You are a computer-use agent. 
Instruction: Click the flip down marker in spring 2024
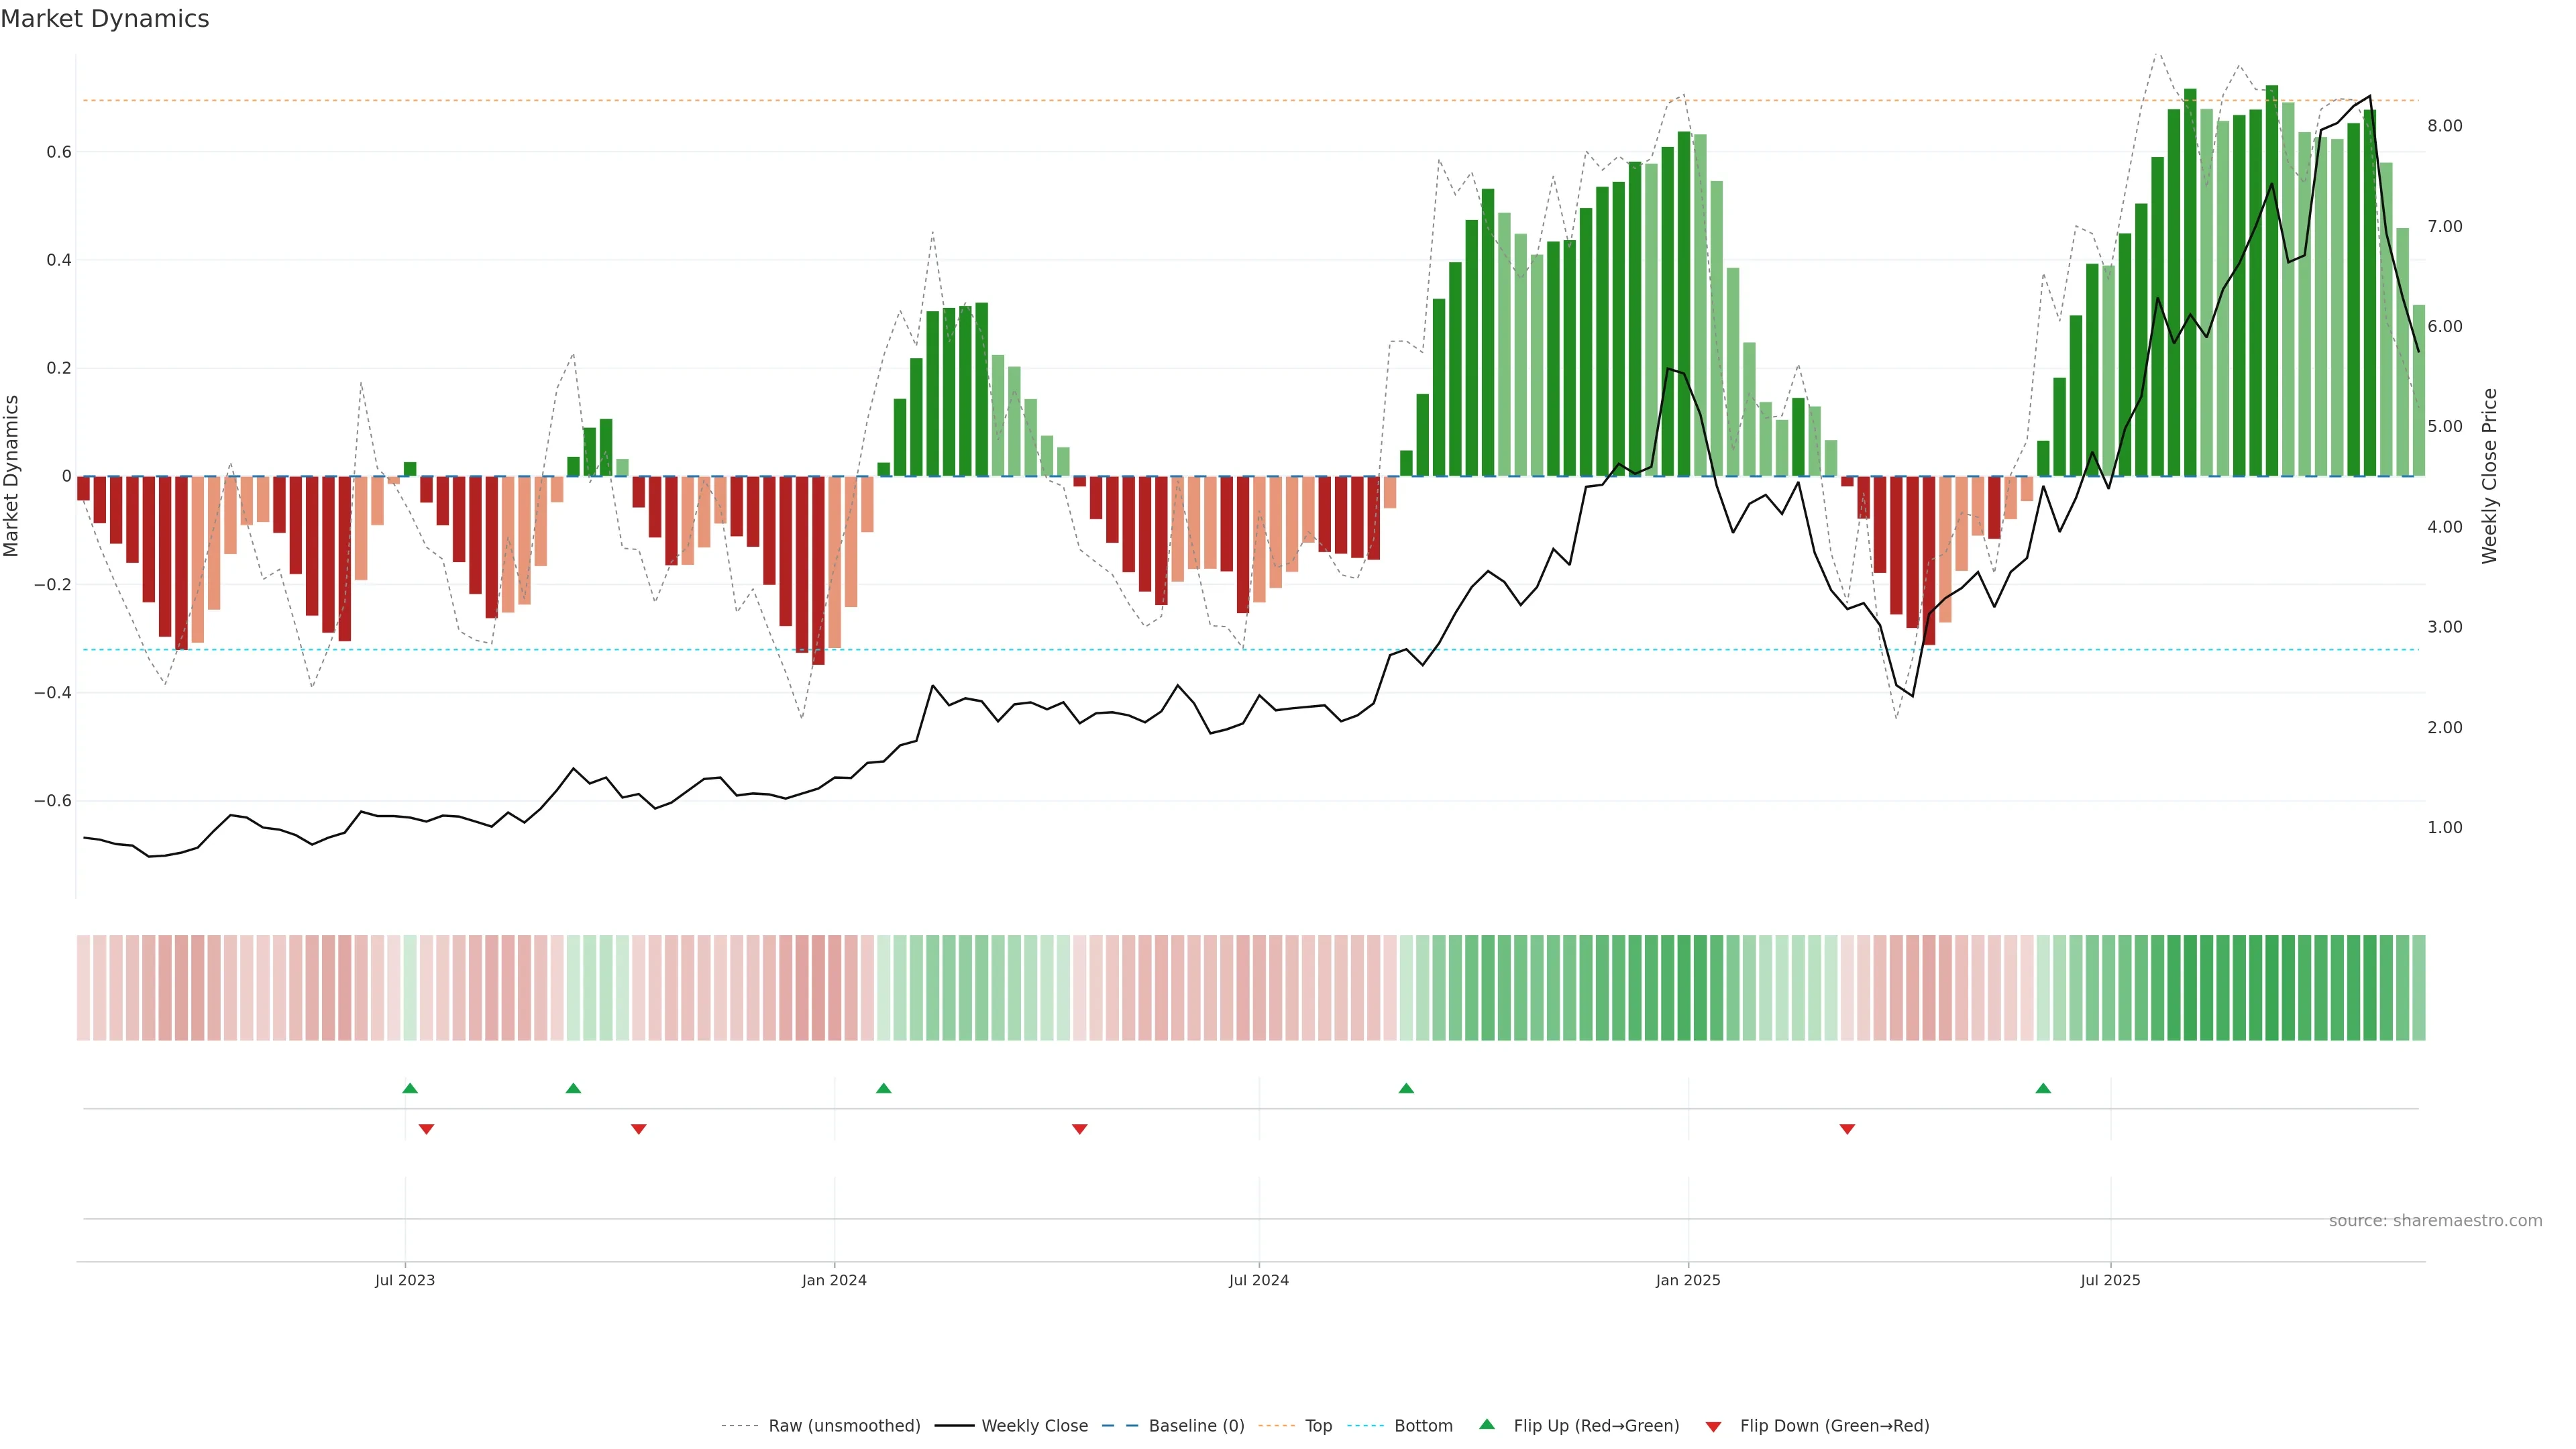click(x=1079, y=1129)
